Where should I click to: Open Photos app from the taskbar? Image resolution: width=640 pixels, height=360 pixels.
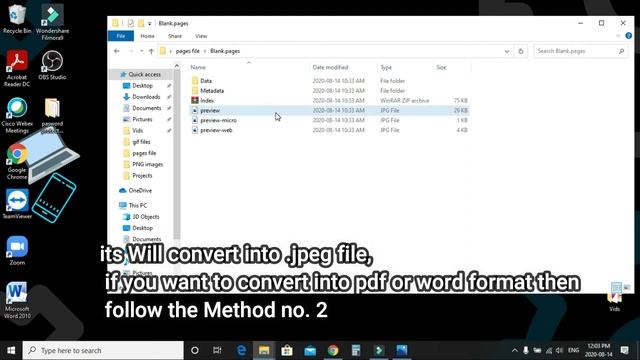(x=402, y=350)
